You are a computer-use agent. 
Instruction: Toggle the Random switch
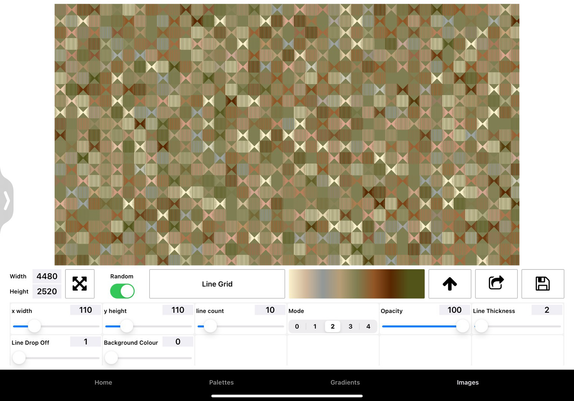[122, 292]
